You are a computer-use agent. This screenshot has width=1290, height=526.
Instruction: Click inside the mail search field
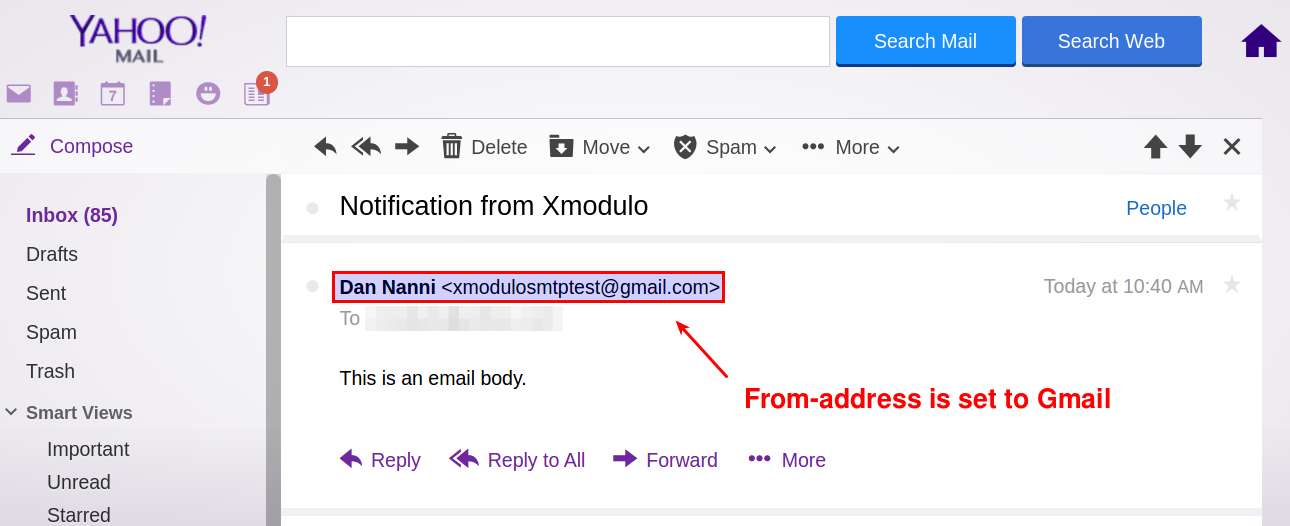tap(558, 41)
